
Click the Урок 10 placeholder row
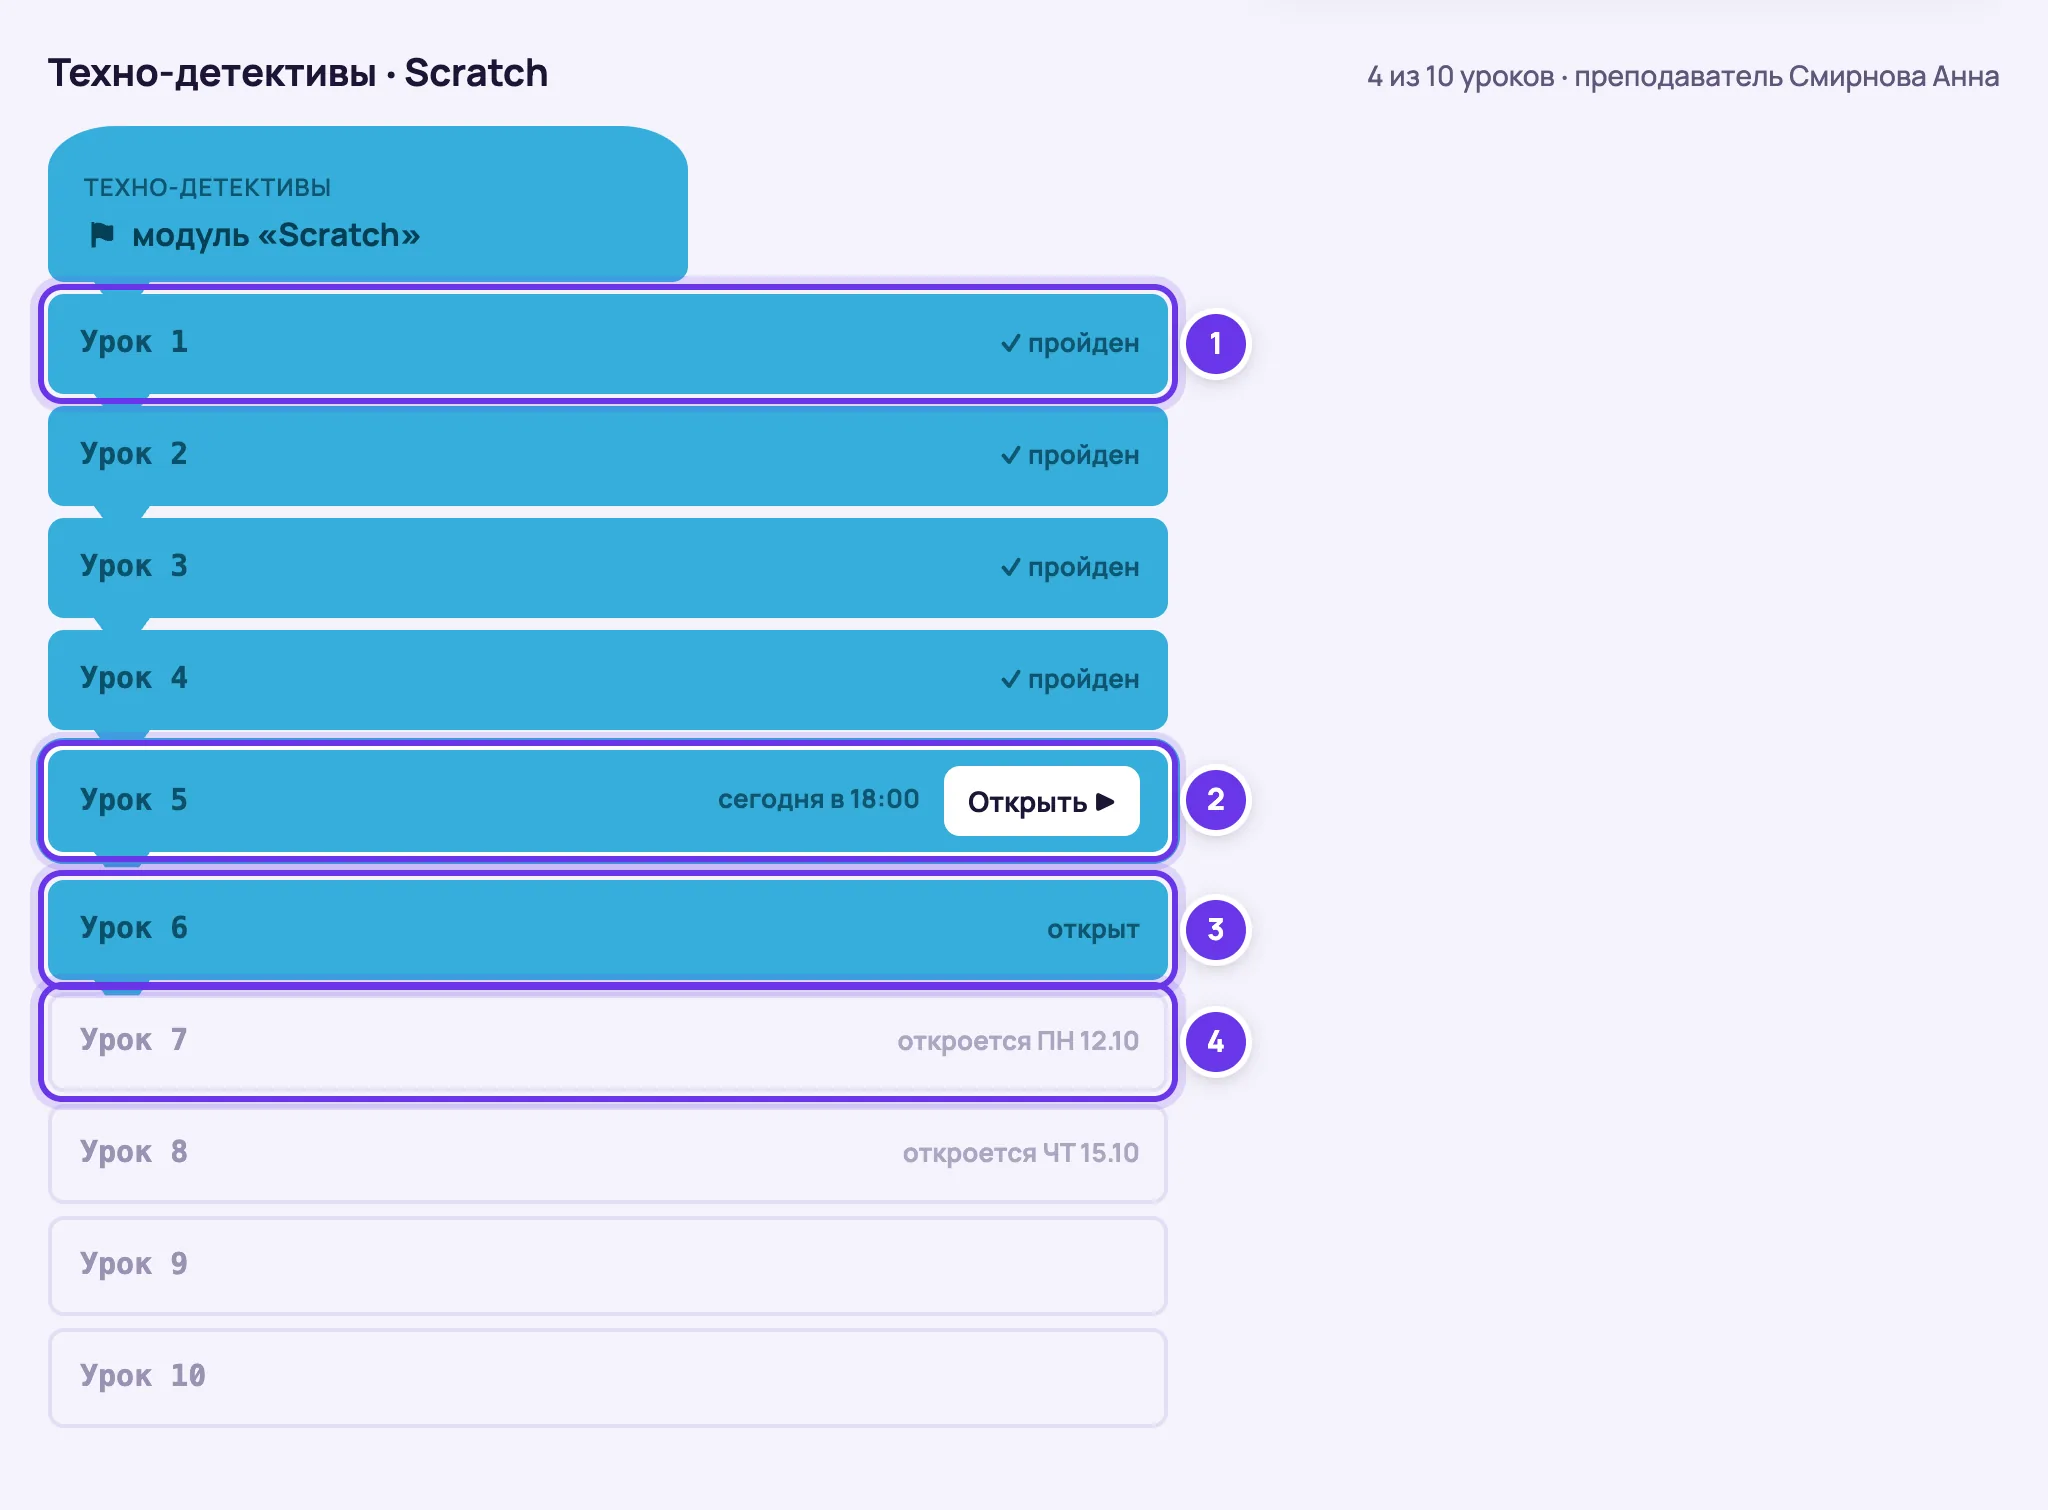pos(608,1377)
